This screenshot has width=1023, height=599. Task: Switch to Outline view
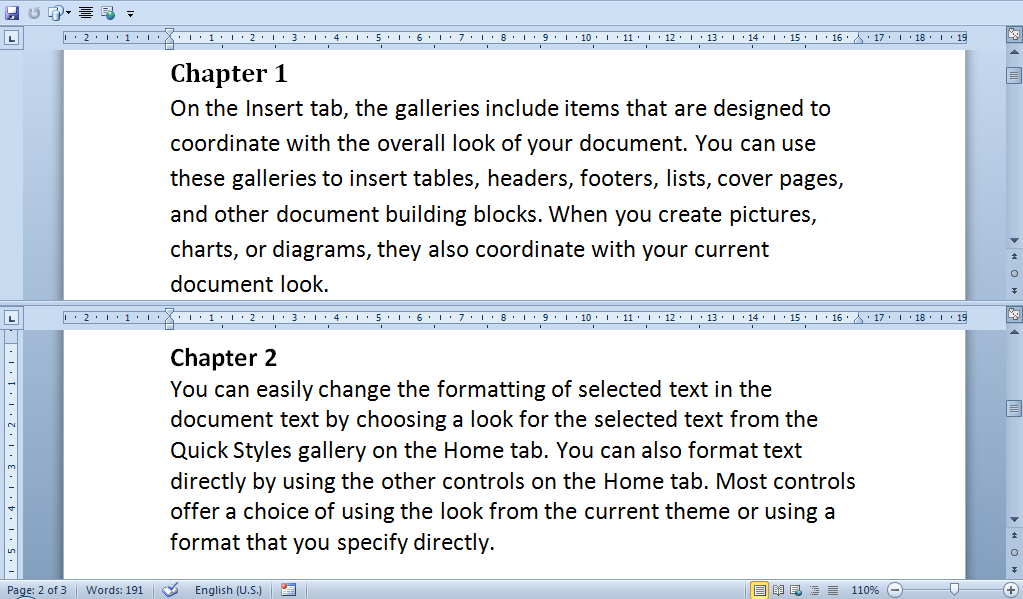(815, 590)
